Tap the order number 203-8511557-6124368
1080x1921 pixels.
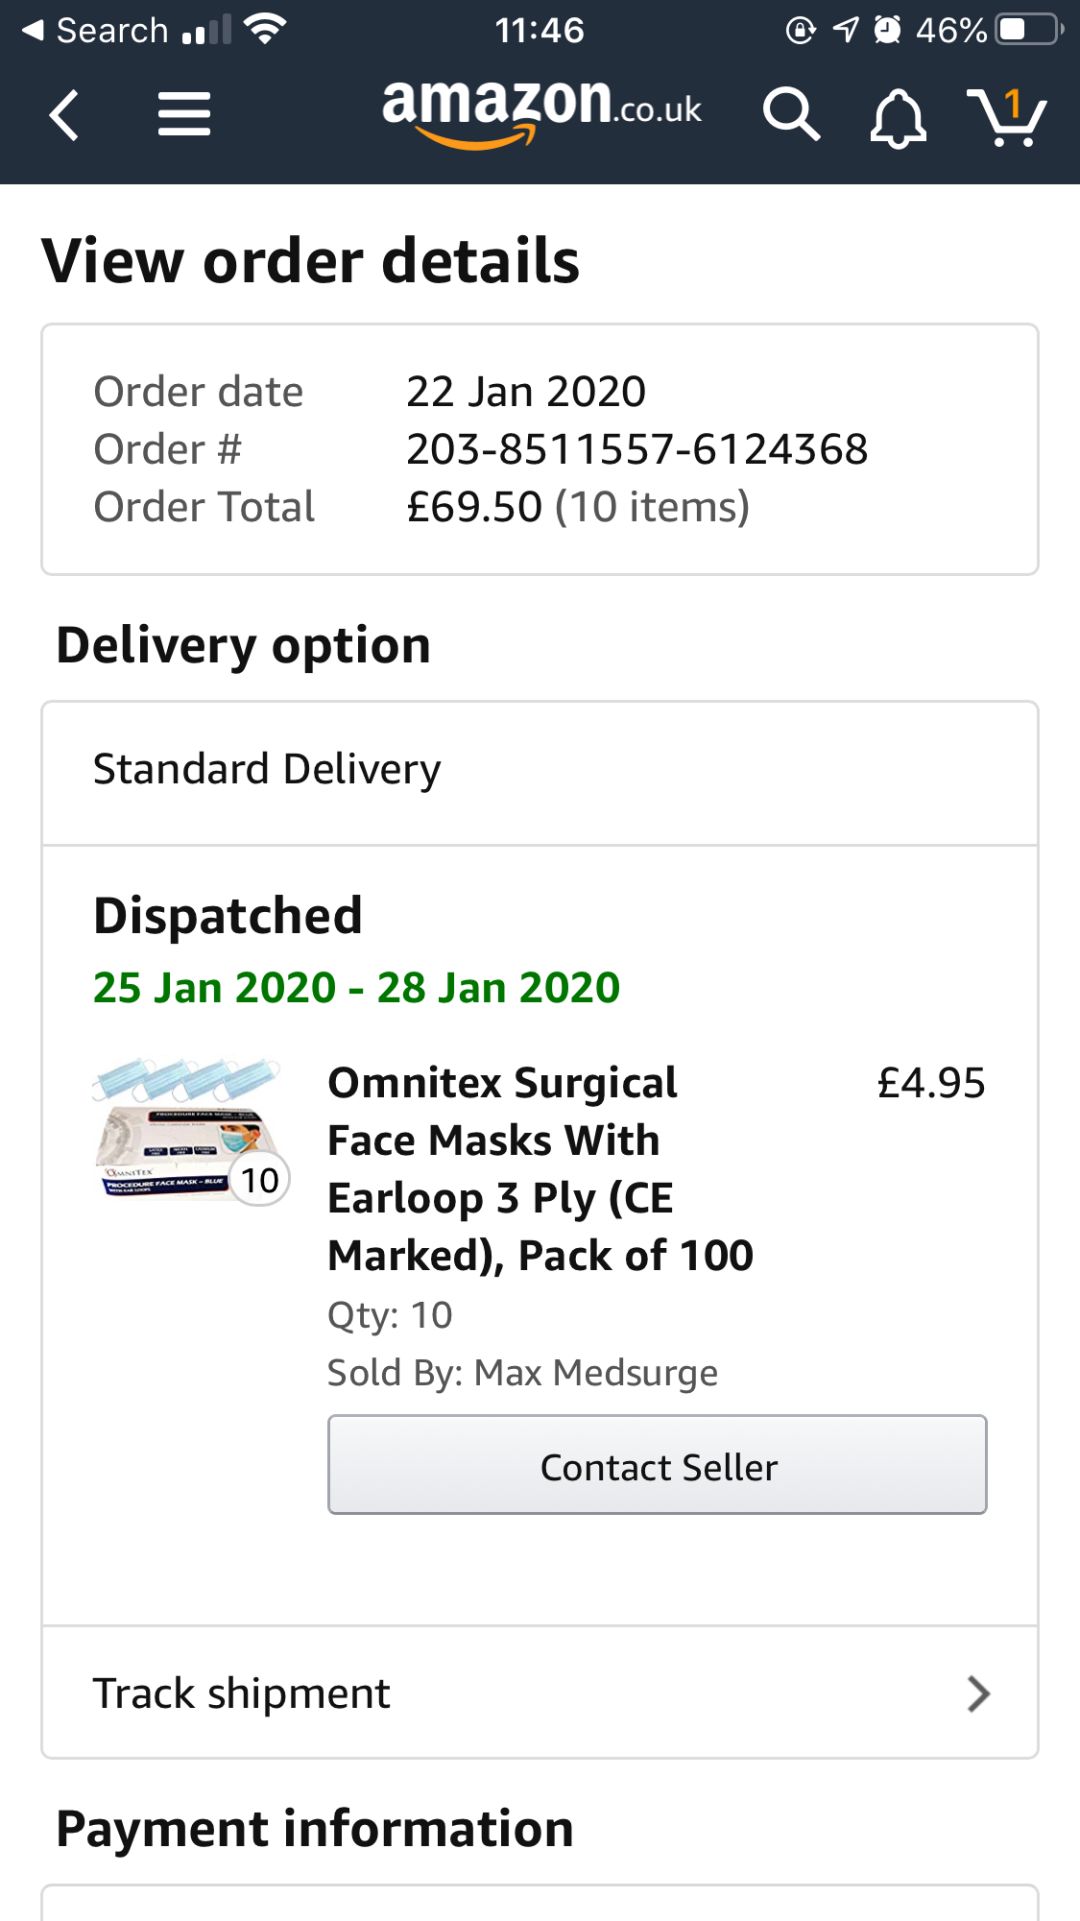(x=637, y=449)
